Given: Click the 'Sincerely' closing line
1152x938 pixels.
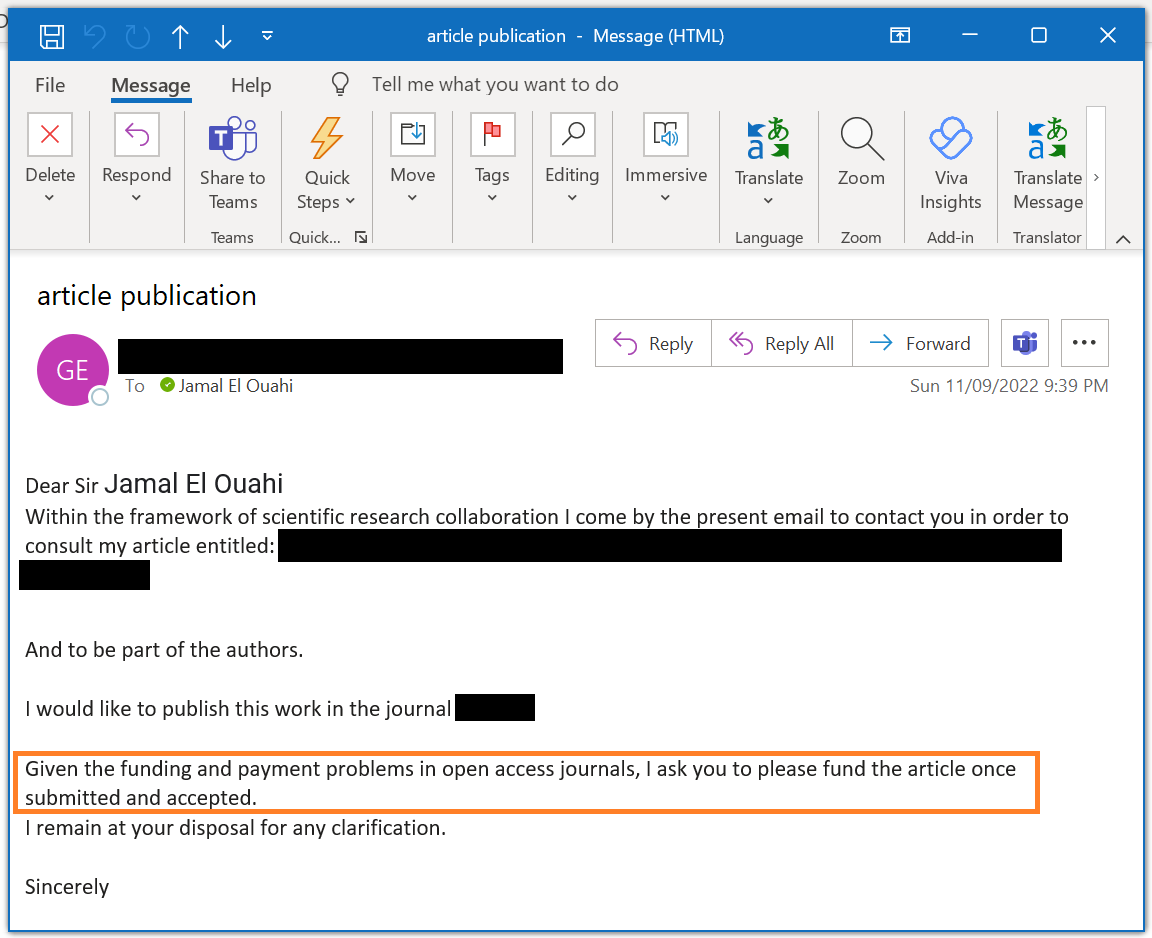Looking at the screenshot, I should (67, 887).
